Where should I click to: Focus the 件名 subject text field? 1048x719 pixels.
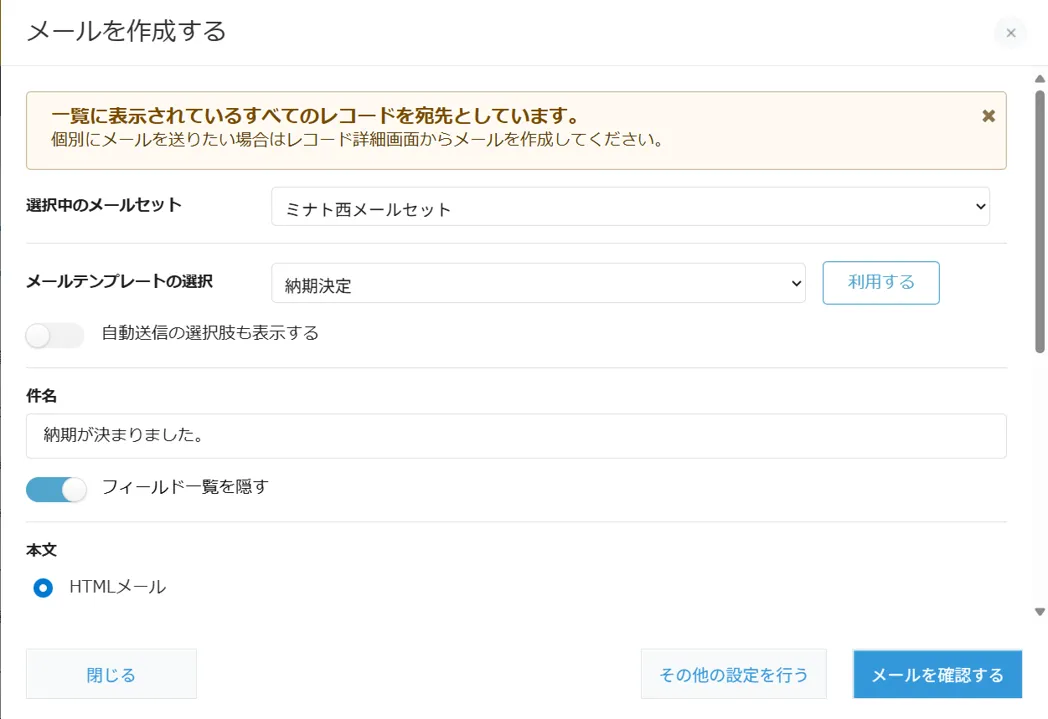516,436
